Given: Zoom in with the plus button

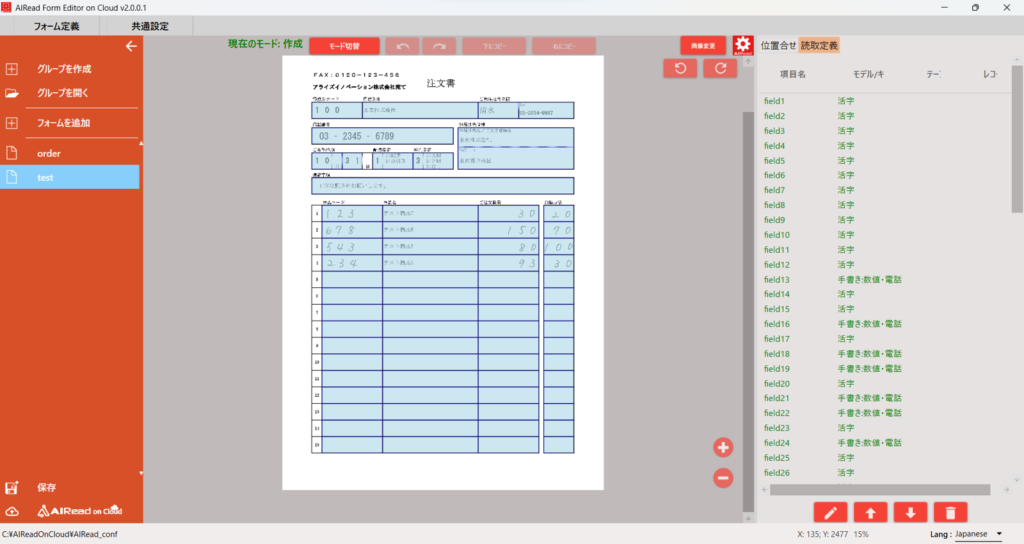Looking at the screenshot, I should pos(723,447).
